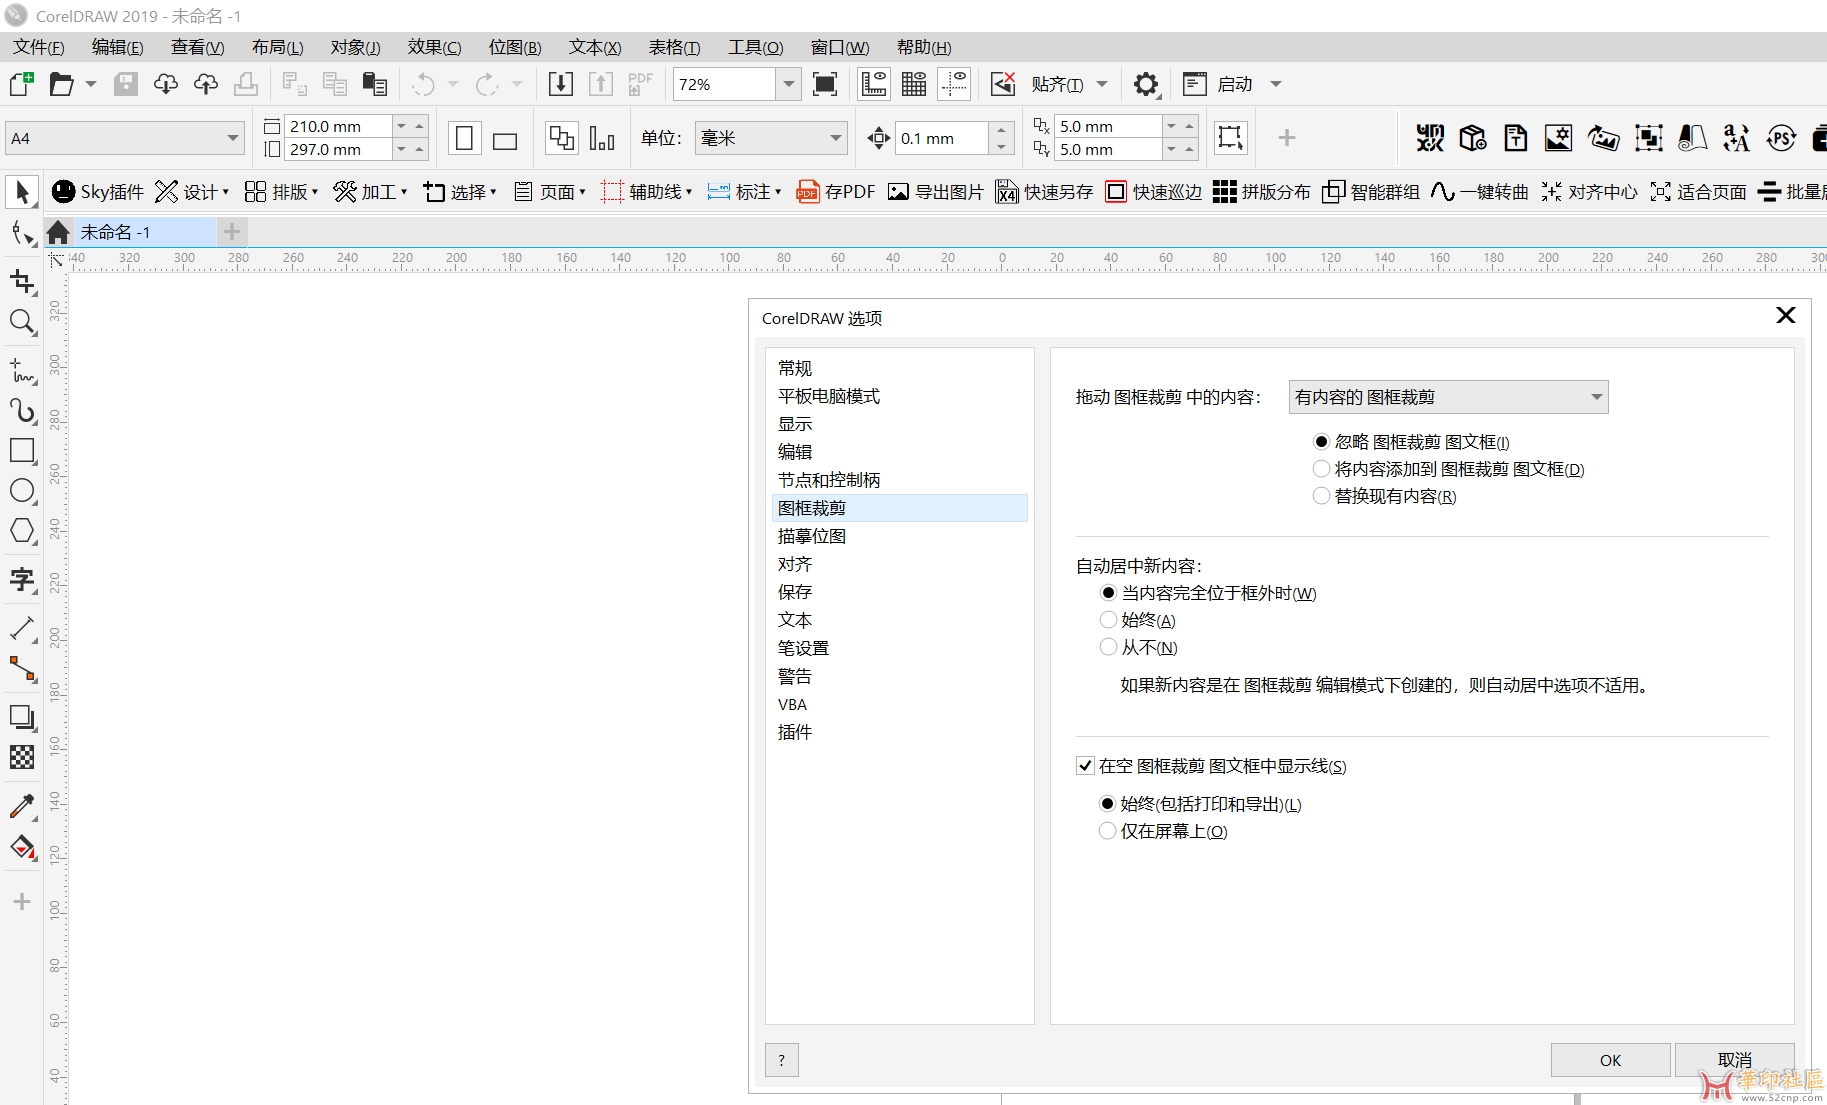Click the Export icon
This screenshot has height=1105, width=1827.
601,84
